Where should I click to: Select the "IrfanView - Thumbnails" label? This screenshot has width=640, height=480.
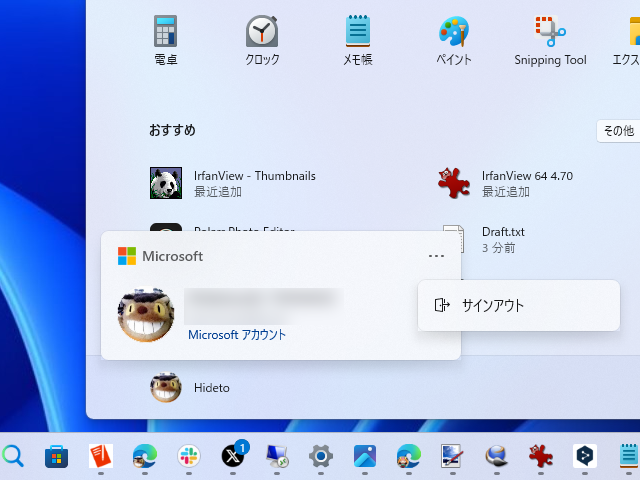coord(255,176)
